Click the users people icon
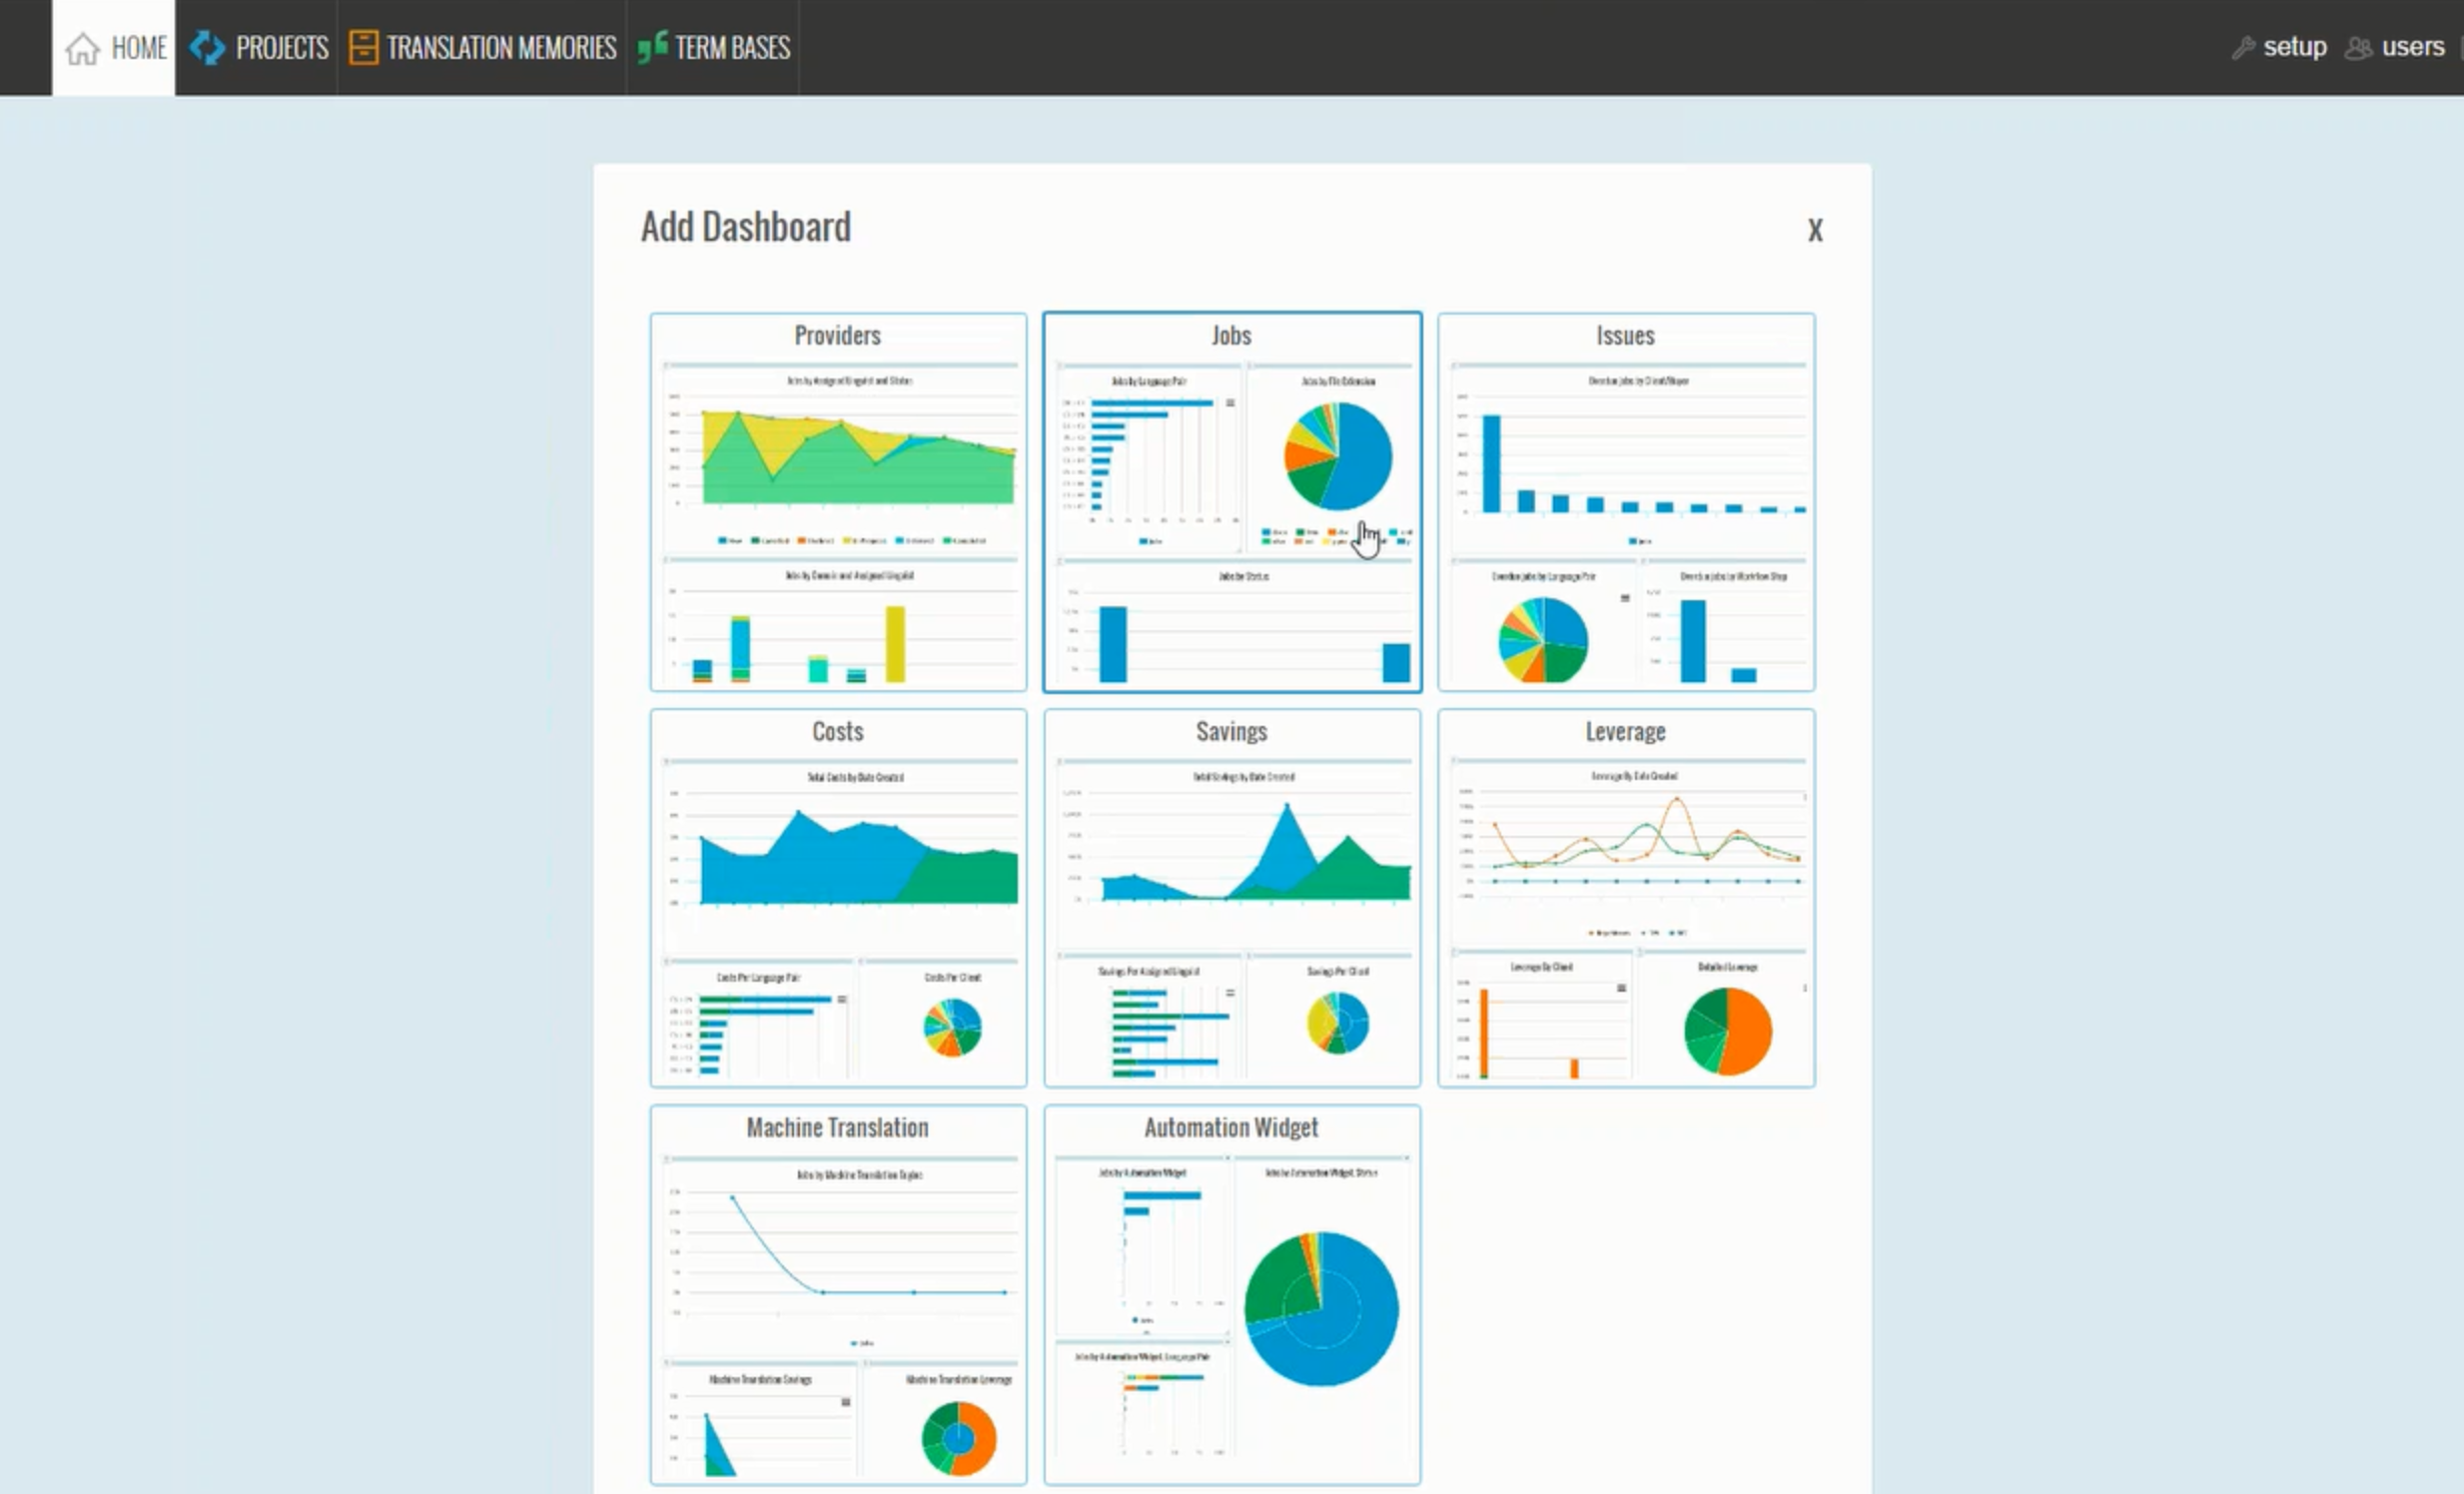The width and height of the screenshot is (2464, 1494). click(2358, 48)
